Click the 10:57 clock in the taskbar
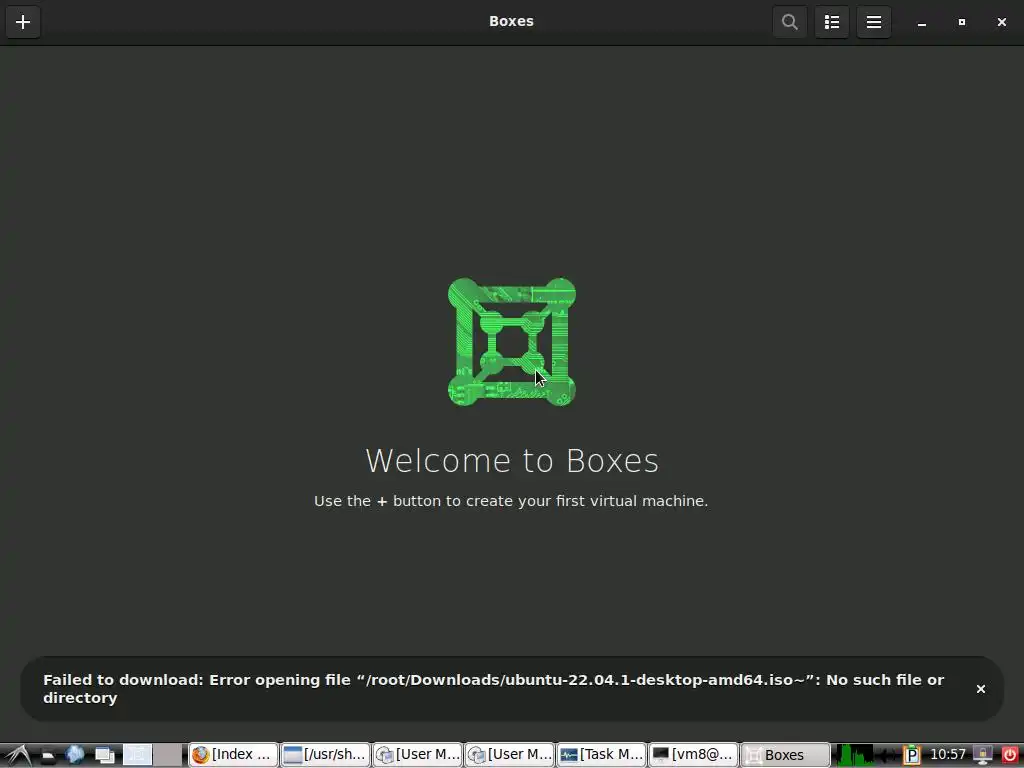Viewport: 1024px width, 768px height. (x=948, y=755)
